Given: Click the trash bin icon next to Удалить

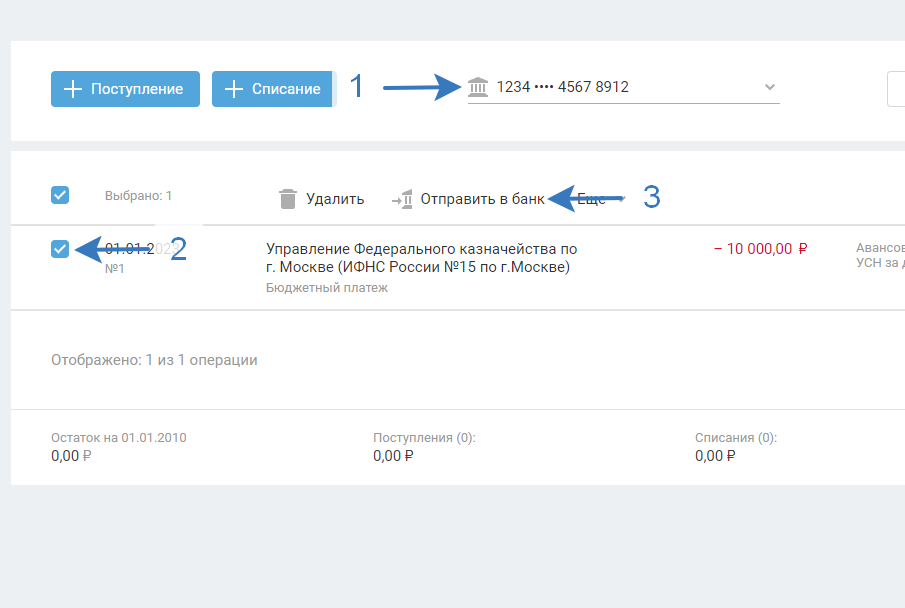Looking at the screenshot, I should pyautogui.click(x=288, y=199).
